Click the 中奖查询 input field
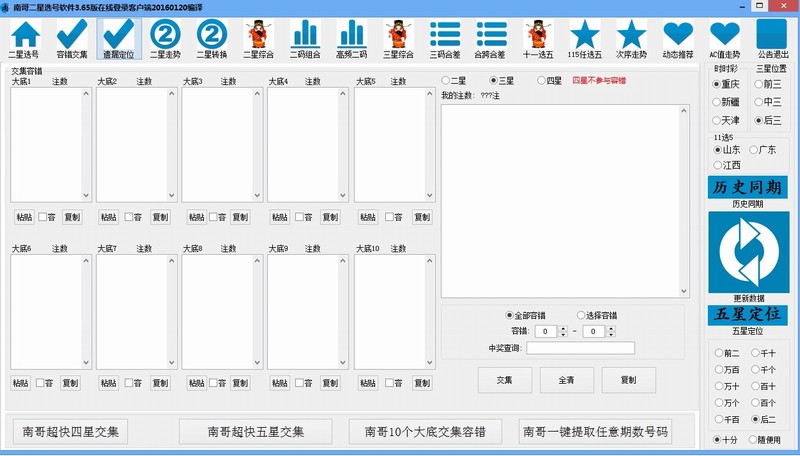 pos(580,348)
